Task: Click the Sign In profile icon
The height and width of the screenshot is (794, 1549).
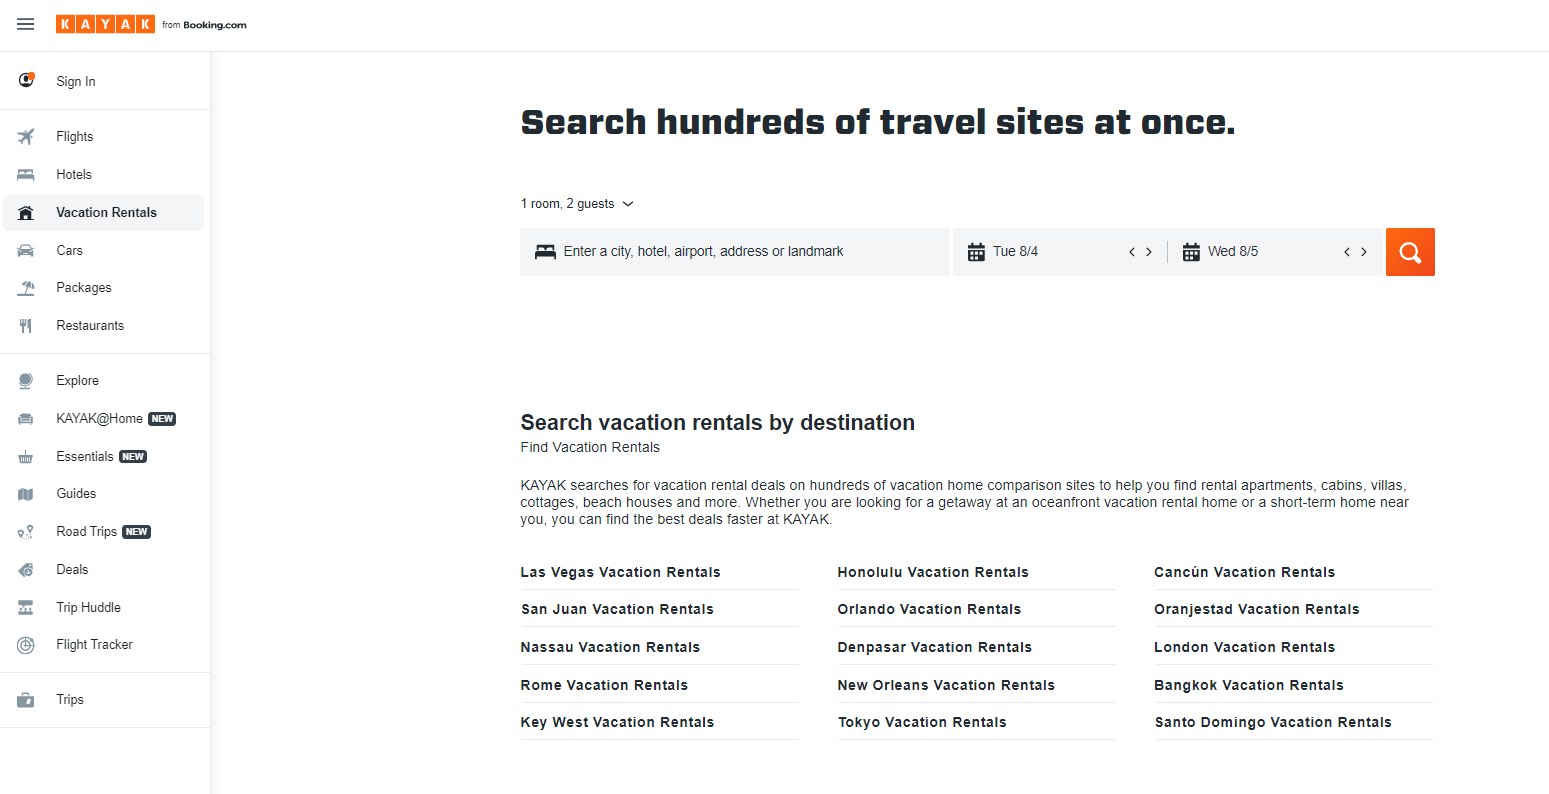Action: click(x=26, y=80)
